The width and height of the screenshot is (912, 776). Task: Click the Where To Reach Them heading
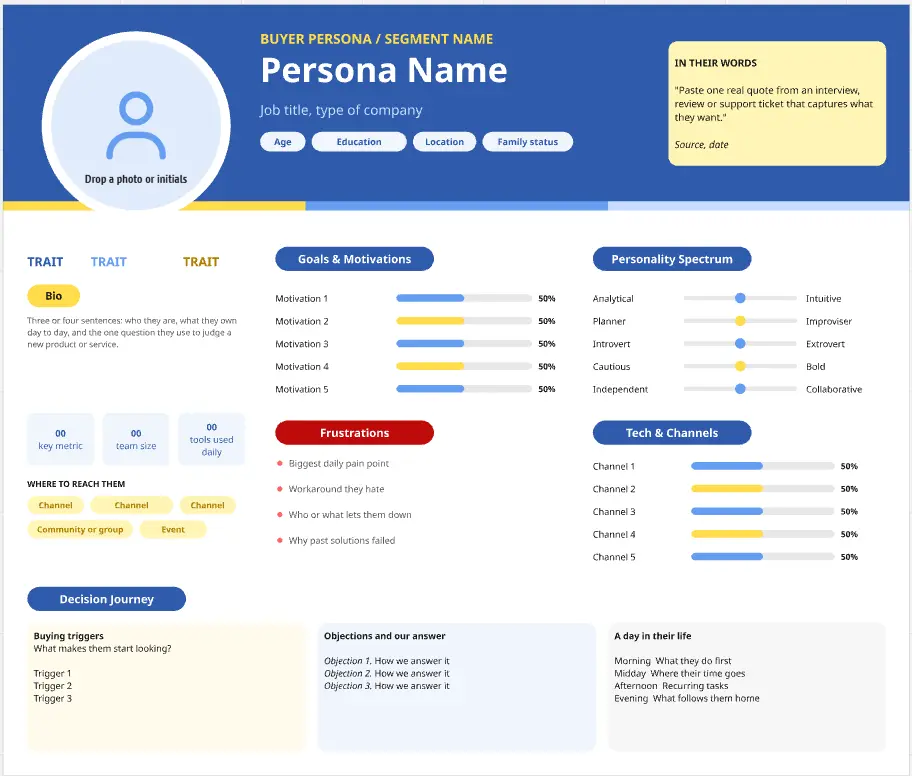[76, 484]
